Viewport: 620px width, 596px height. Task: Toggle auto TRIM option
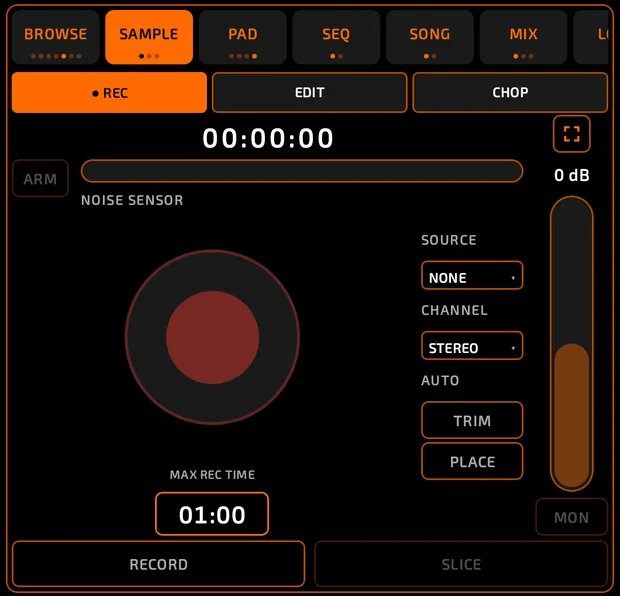472,420
